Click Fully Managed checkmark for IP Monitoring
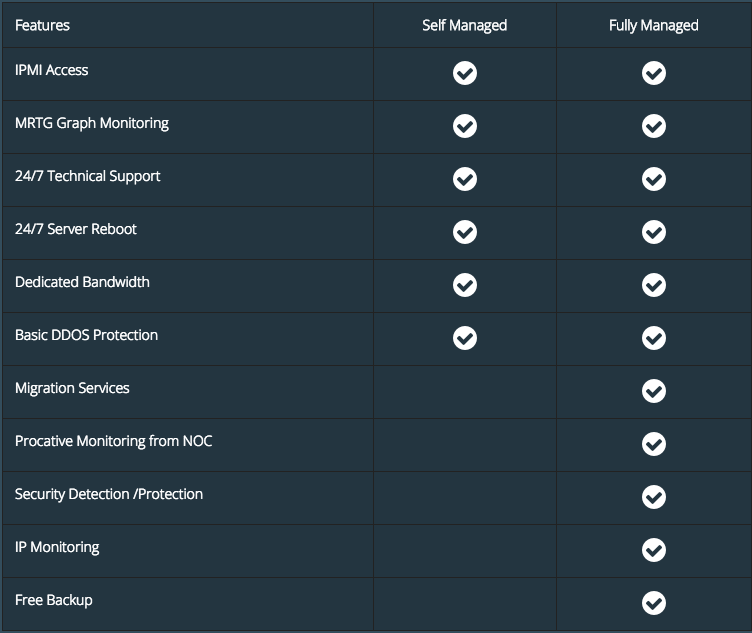The width and height of the screenshot is (752, 633). click(654, 550)
